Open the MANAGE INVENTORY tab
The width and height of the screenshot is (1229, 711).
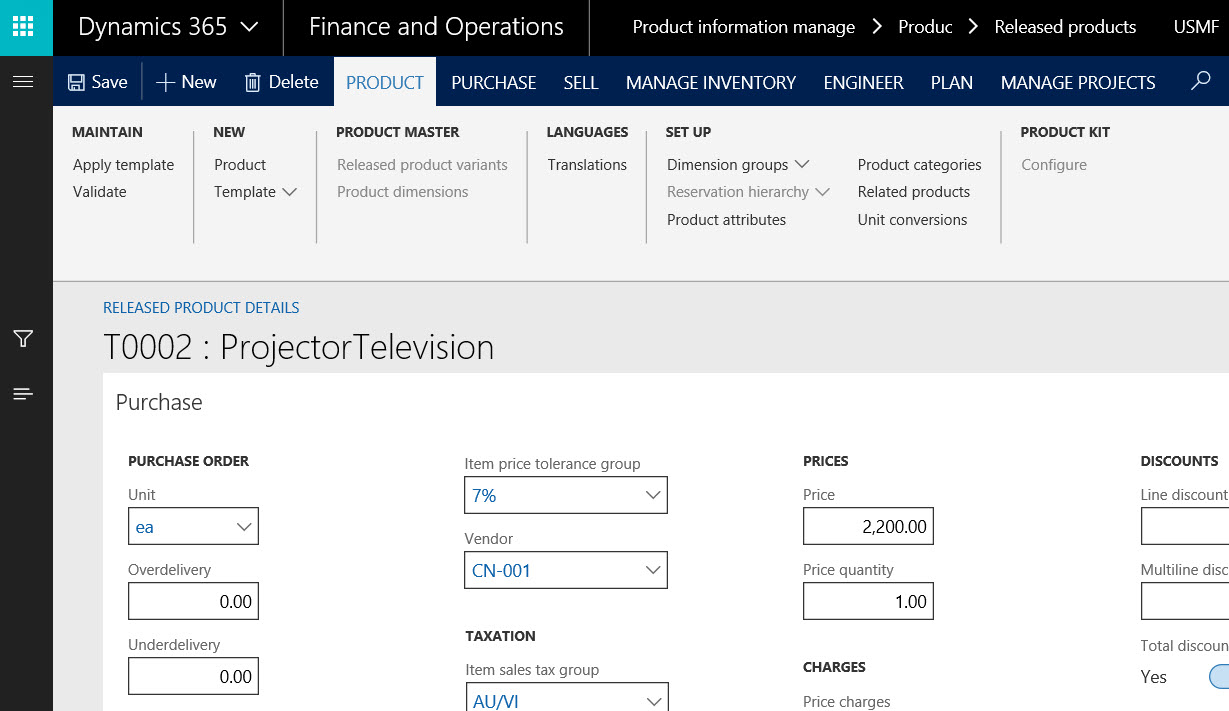coord(711,82)
